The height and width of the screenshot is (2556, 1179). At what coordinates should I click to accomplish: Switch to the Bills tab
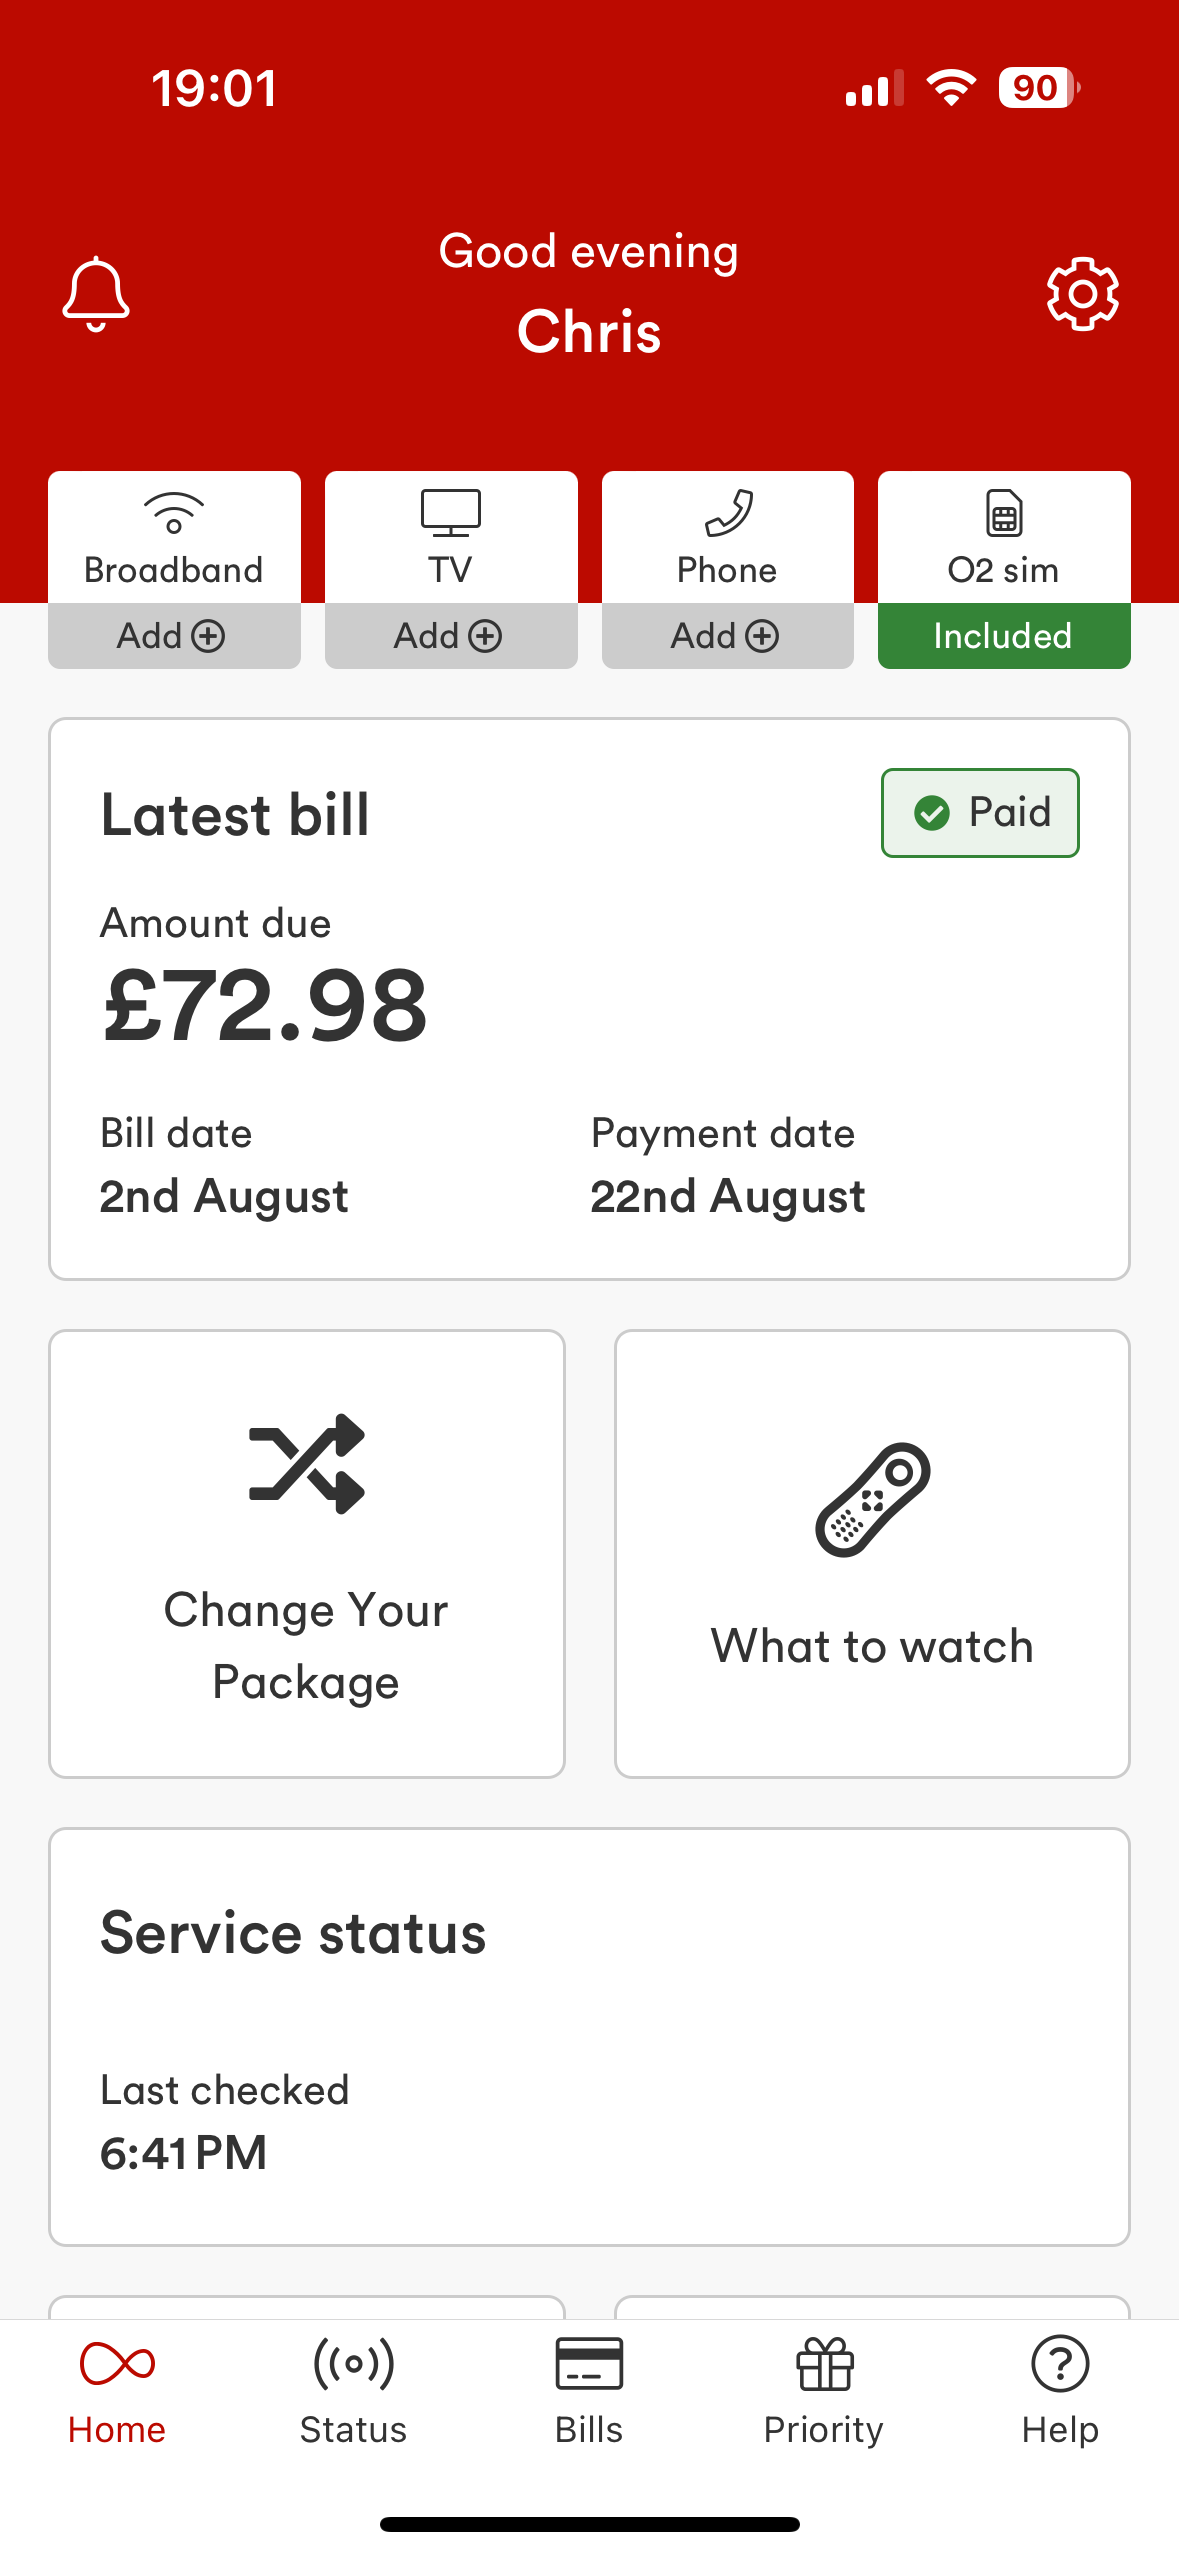(x=589, y=2392)
